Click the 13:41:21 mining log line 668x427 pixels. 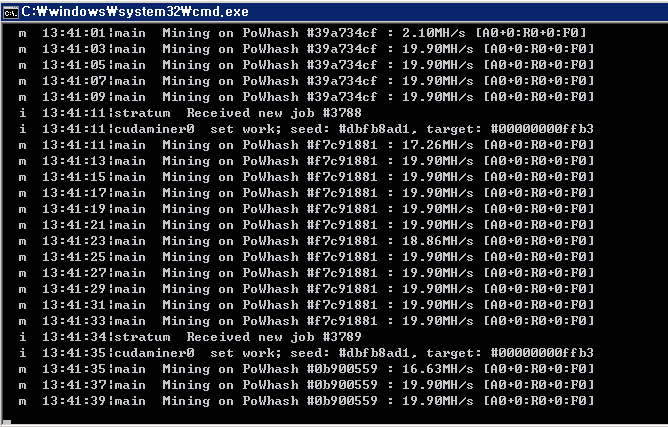306,225
